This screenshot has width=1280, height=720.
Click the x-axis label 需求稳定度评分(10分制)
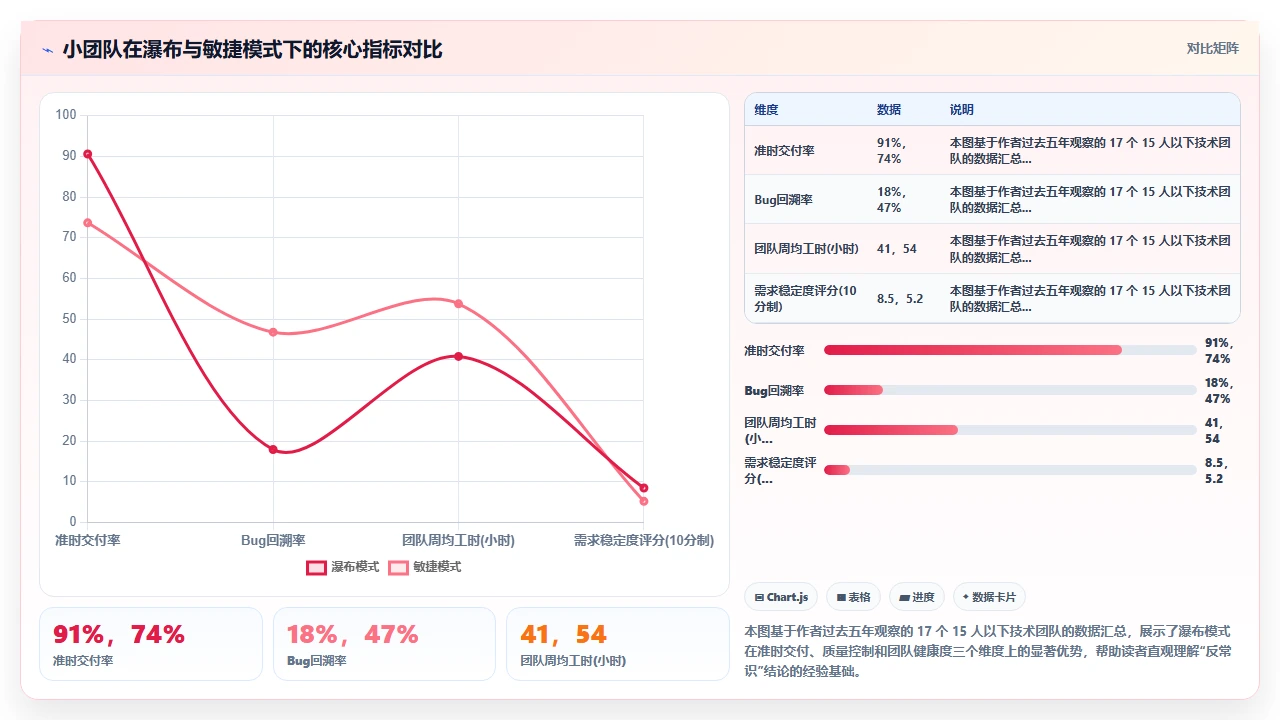644,540
